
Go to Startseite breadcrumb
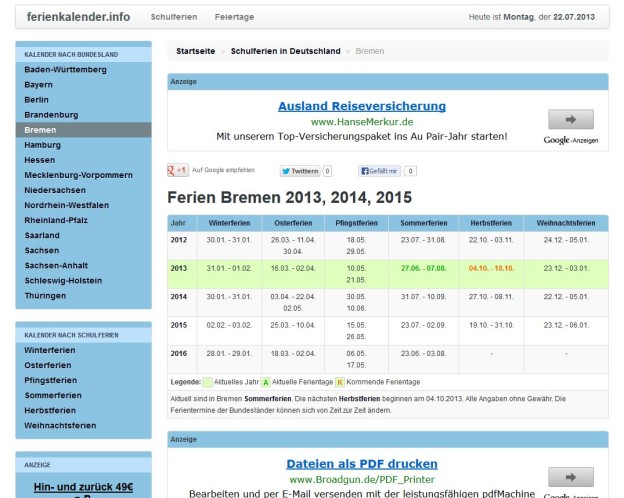pyautogui.click(x=195, y=51)
